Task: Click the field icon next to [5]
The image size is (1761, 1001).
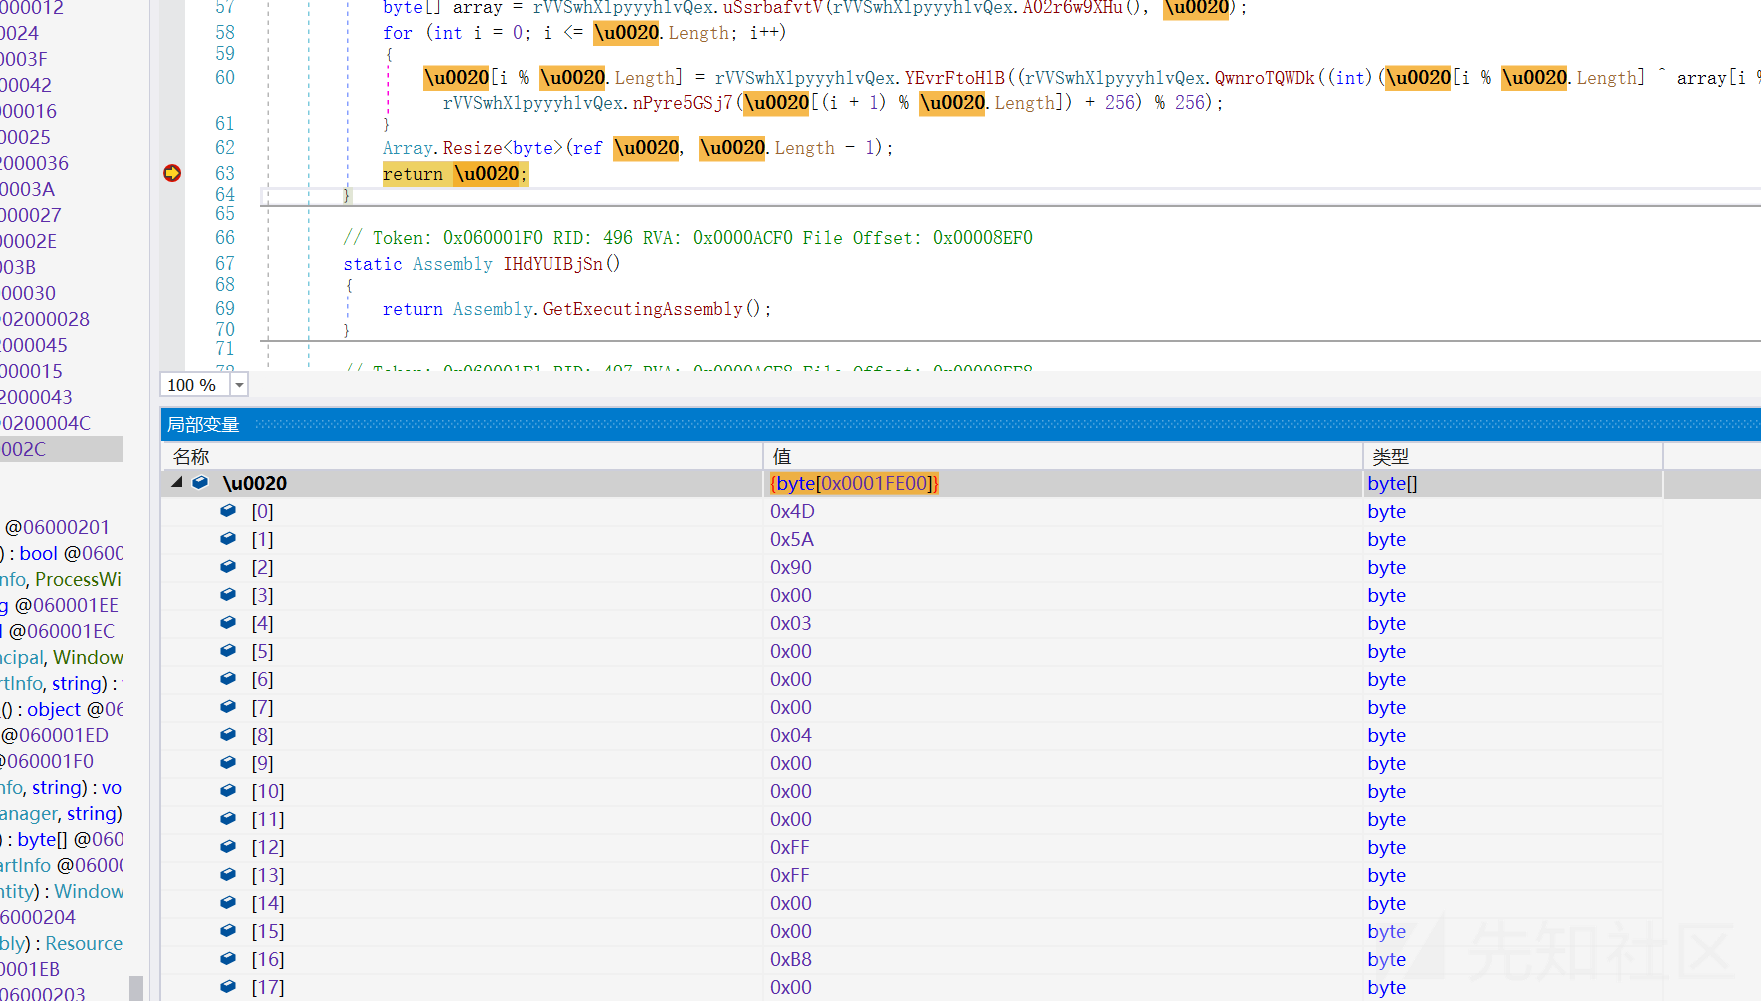Action: [x=228, y=650]
